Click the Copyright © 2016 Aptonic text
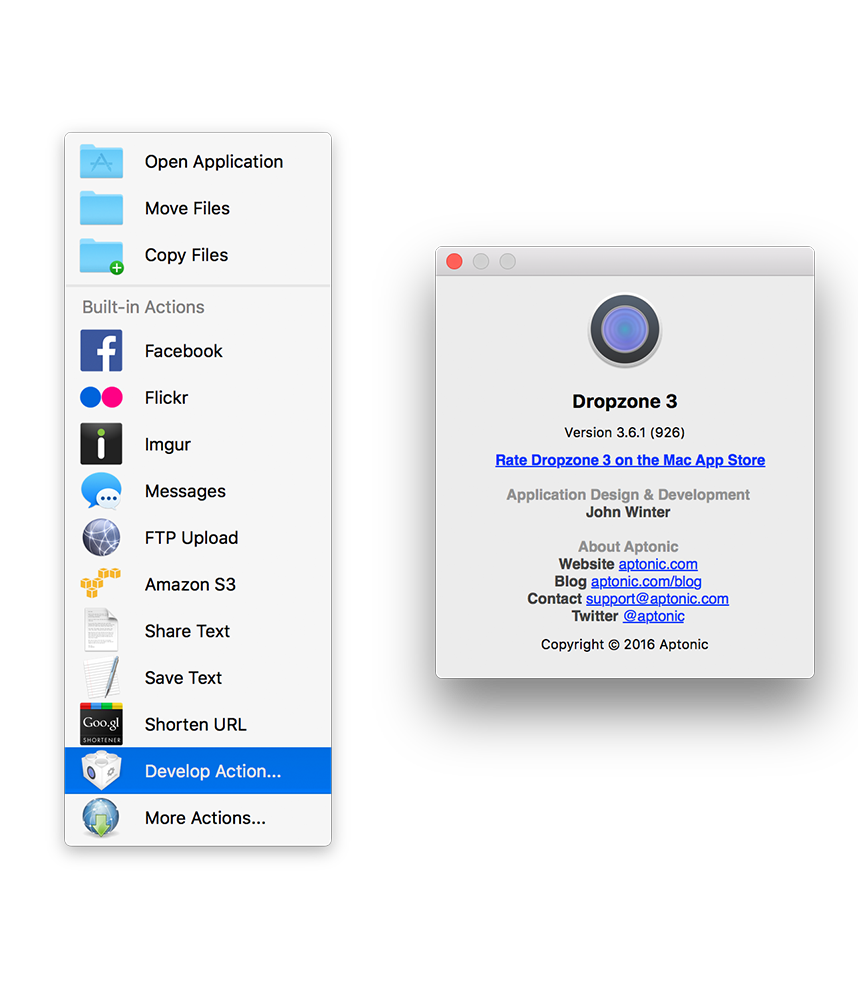This screenshot has width=858, height=988. click(624, 644)
